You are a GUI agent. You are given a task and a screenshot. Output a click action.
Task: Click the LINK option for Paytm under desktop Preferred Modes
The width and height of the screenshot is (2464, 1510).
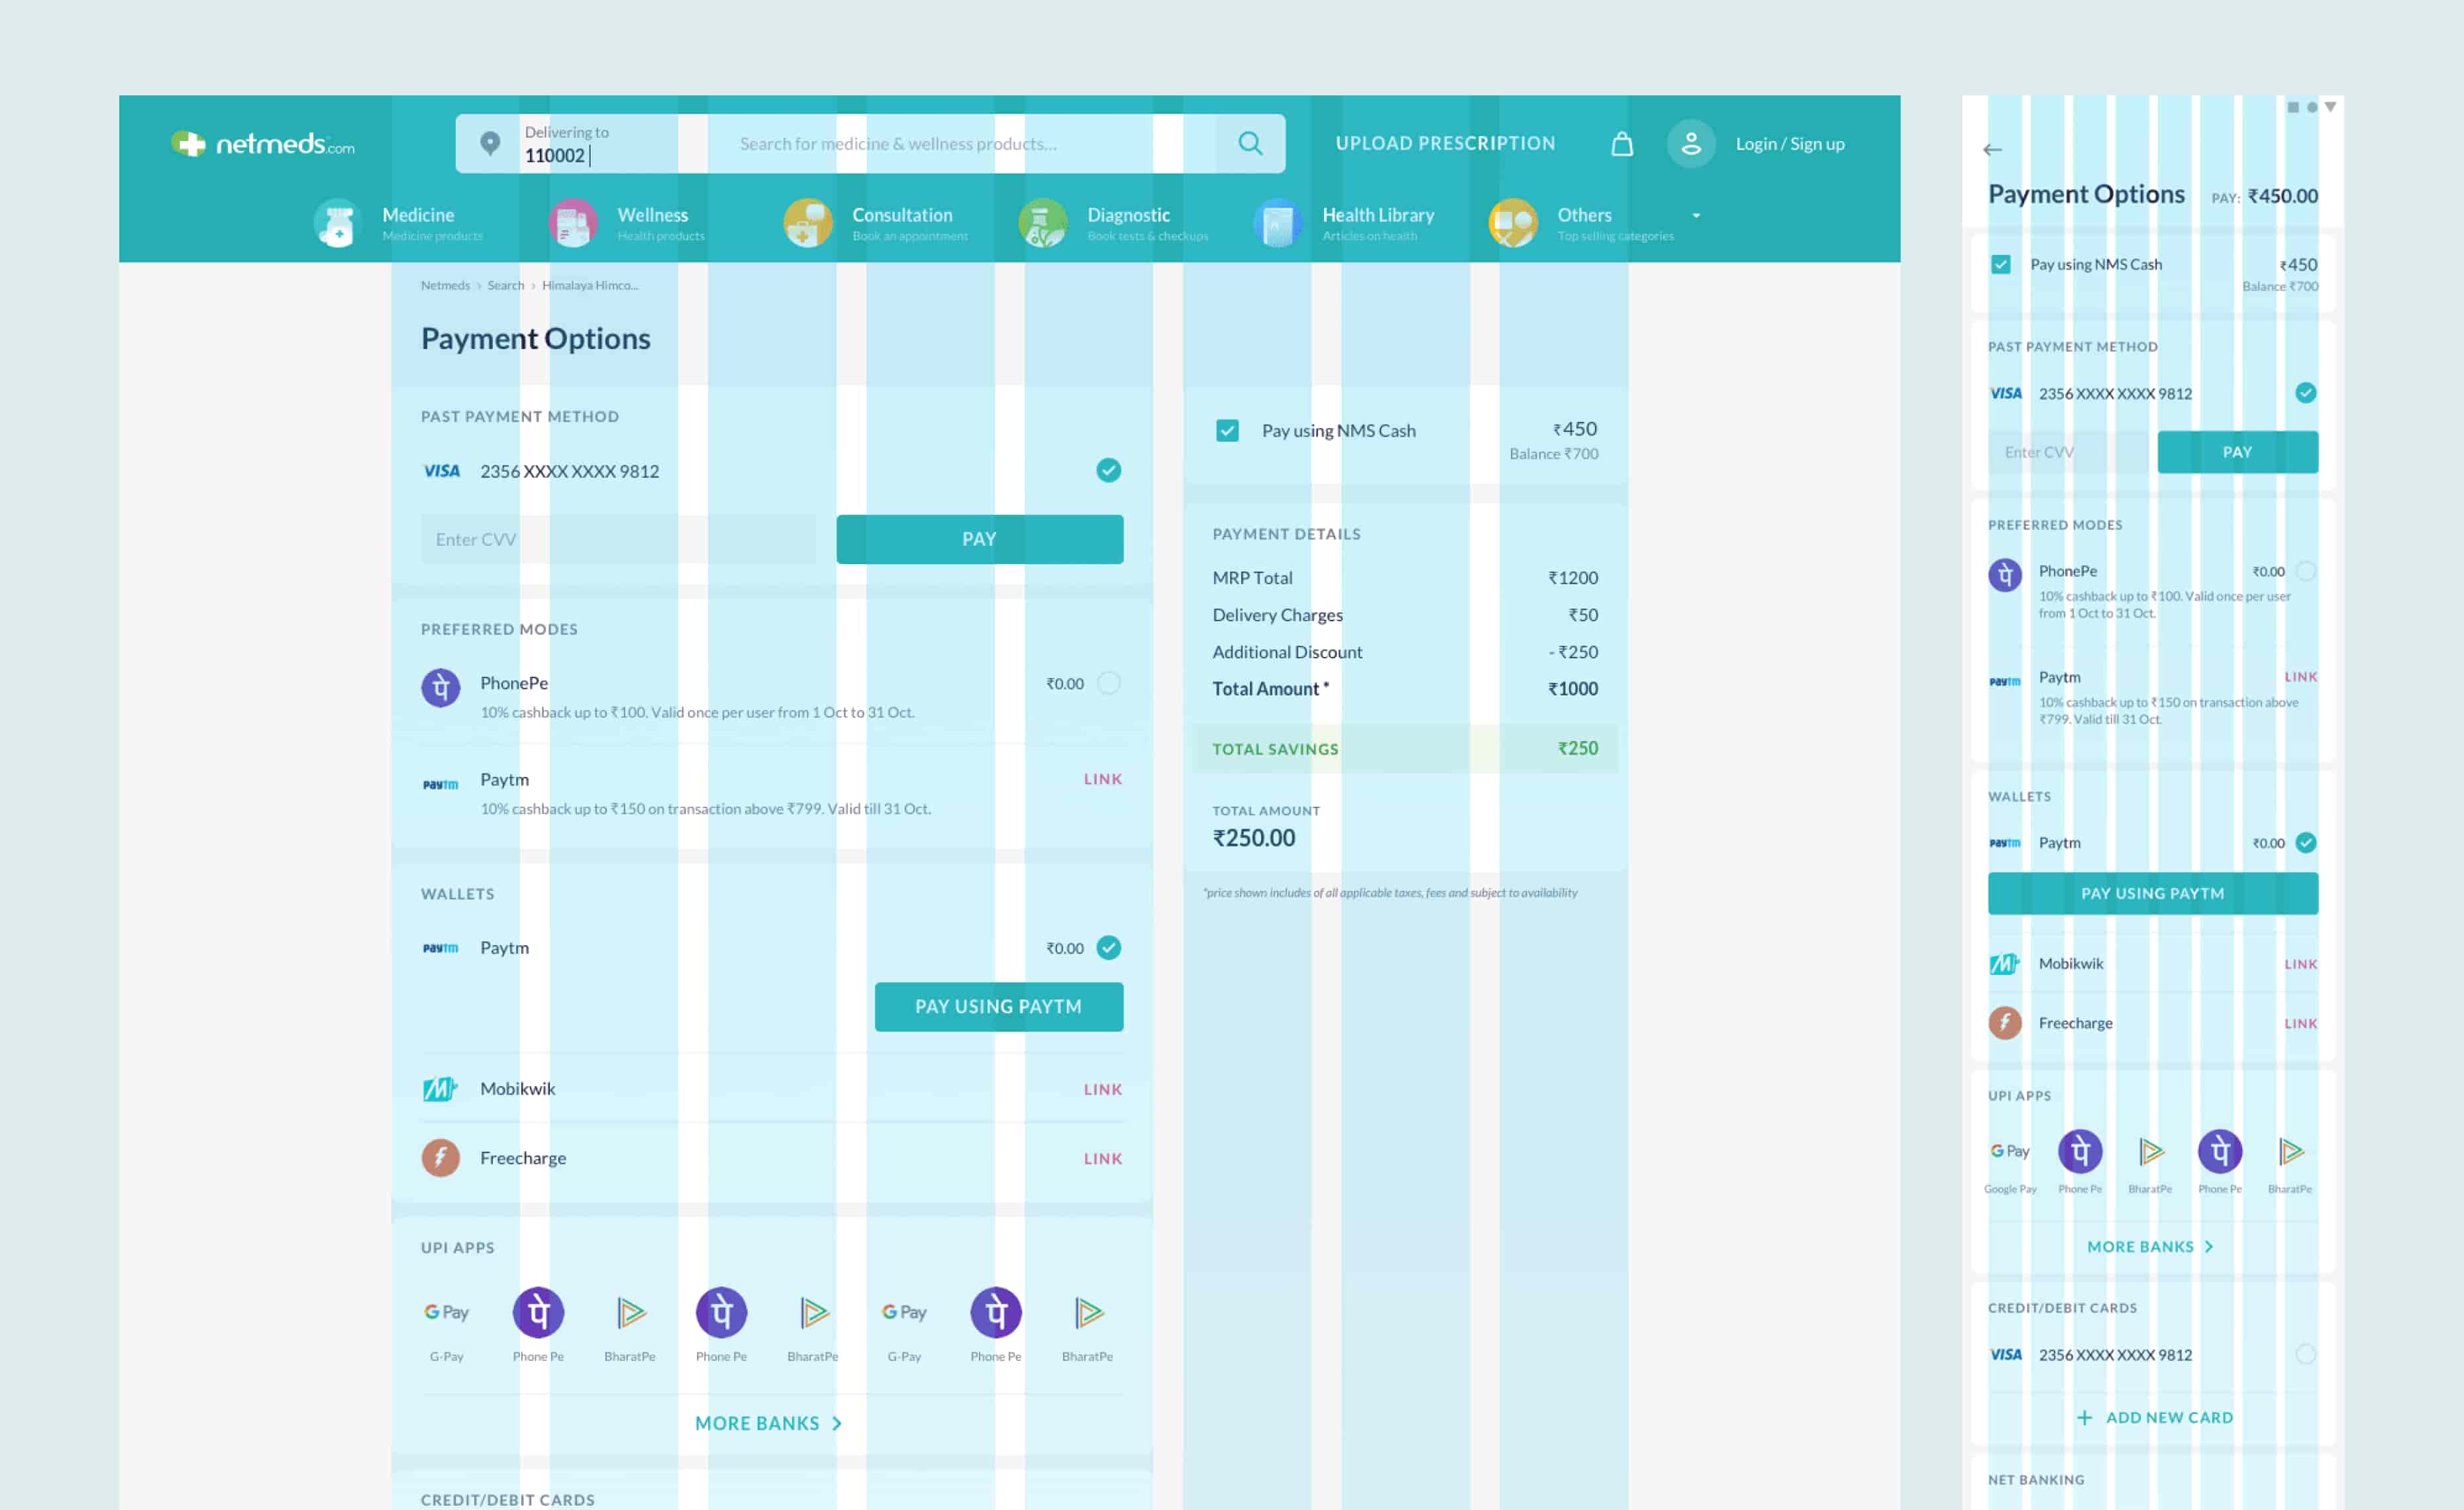tap(1103, 779)
